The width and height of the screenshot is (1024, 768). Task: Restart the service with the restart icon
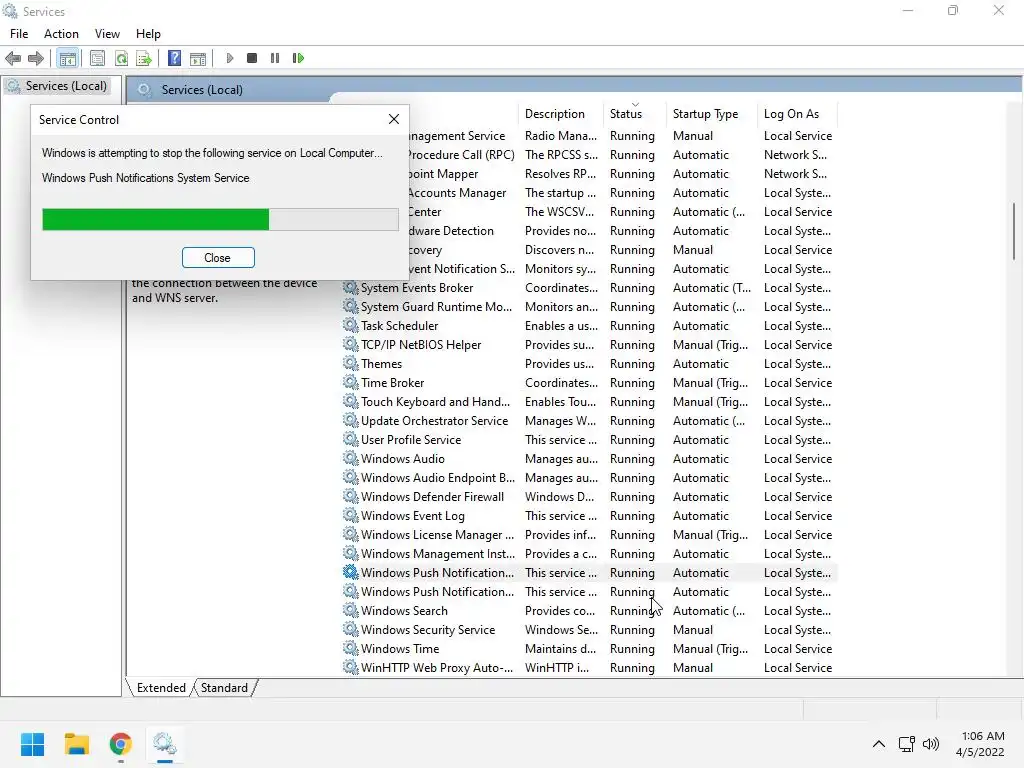pyautogui.click(x=298, y=58)
